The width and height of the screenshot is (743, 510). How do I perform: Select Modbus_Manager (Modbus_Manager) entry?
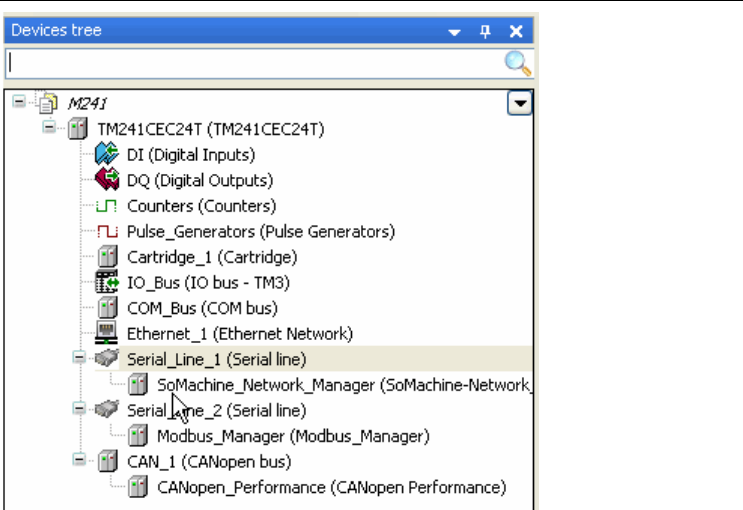point(293,436)
